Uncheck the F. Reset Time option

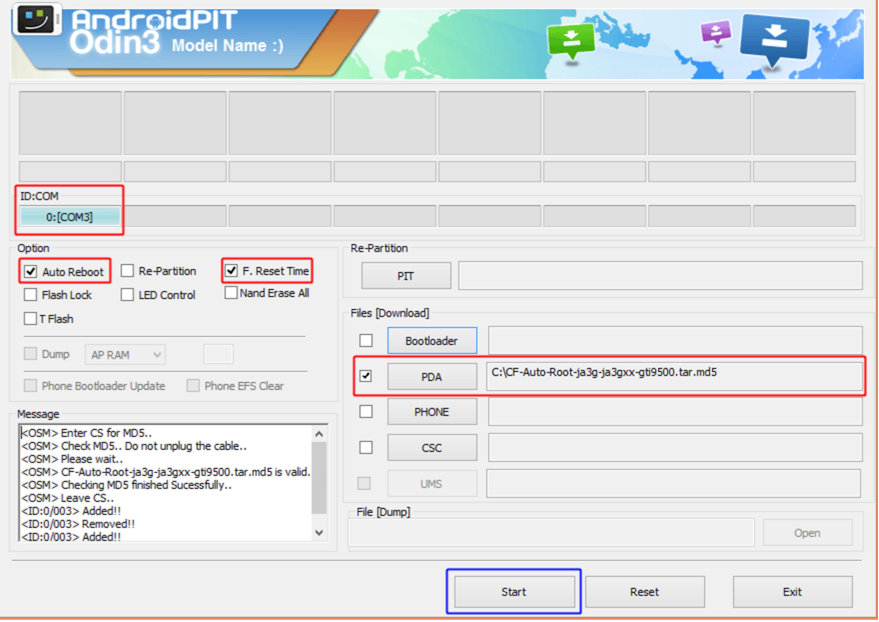(x=231, y=271)
